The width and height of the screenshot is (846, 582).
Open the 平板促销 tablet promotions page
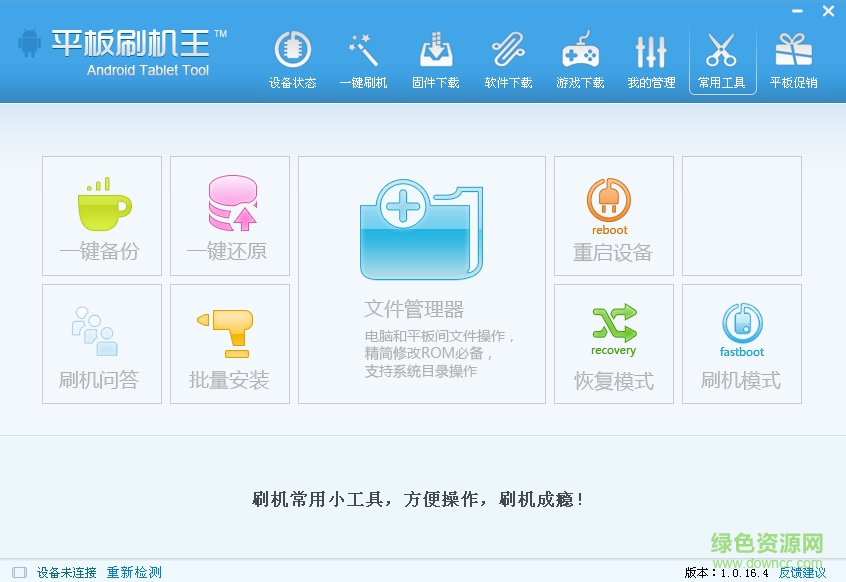tap(795, 57)
